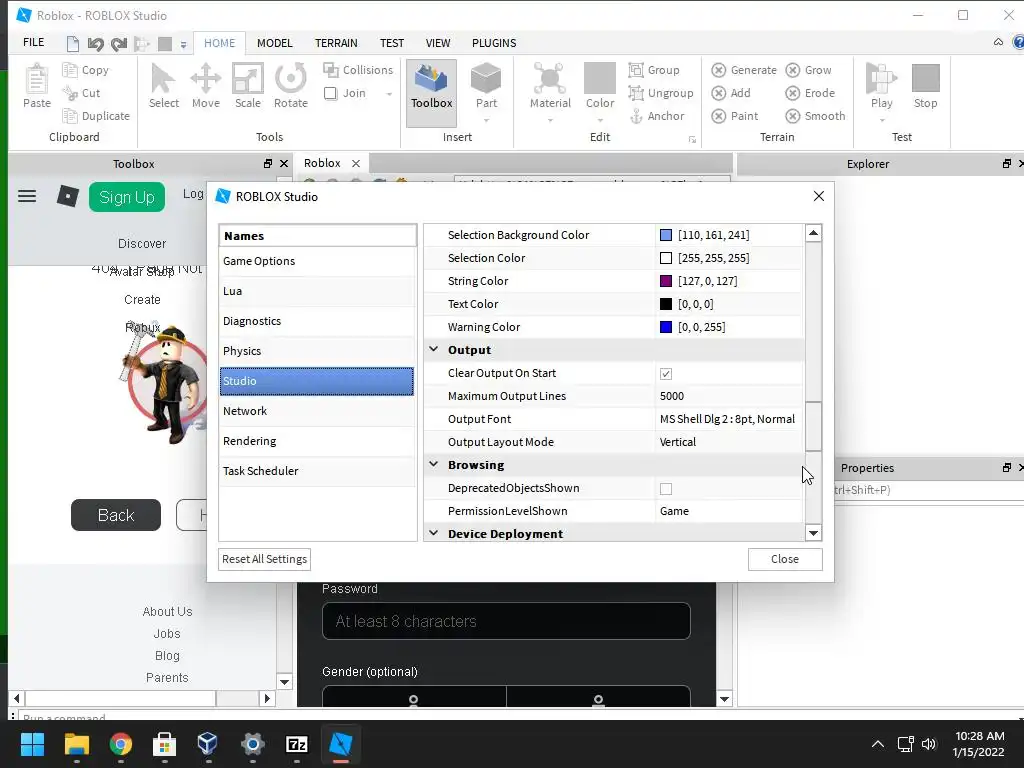Open the Output Layout Mode Vertical dropdown
1024x768 pixels.
pyautogui.click(x=729, y=442)
